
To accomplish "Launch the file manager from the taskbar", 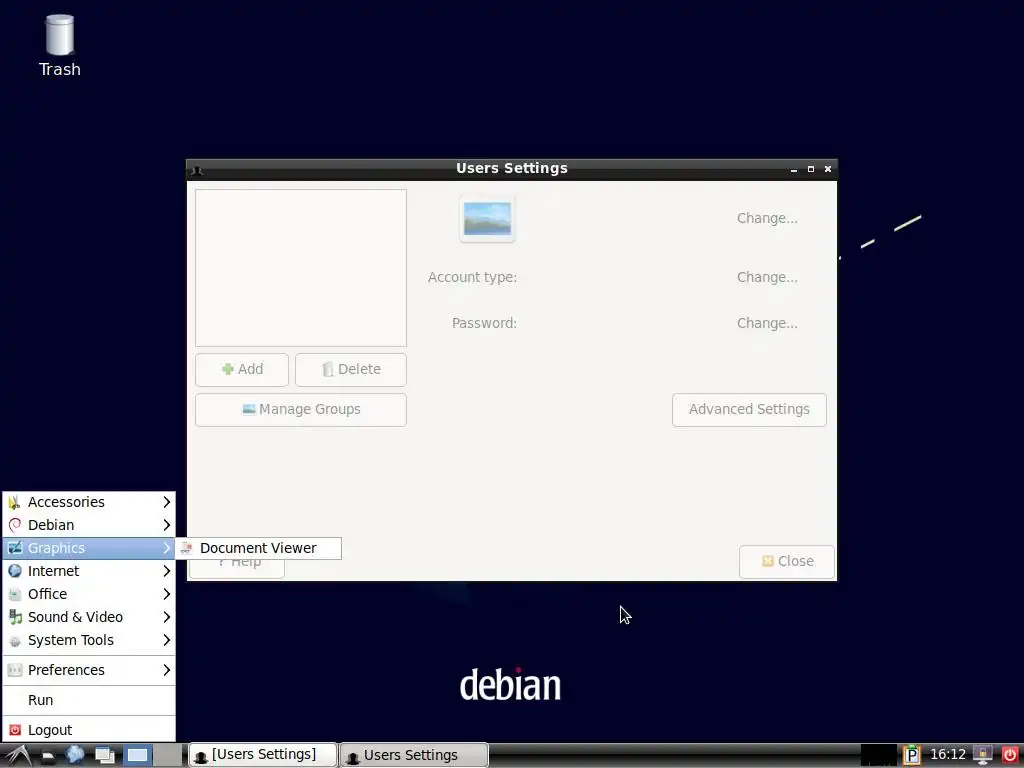I will click(48, 756).
